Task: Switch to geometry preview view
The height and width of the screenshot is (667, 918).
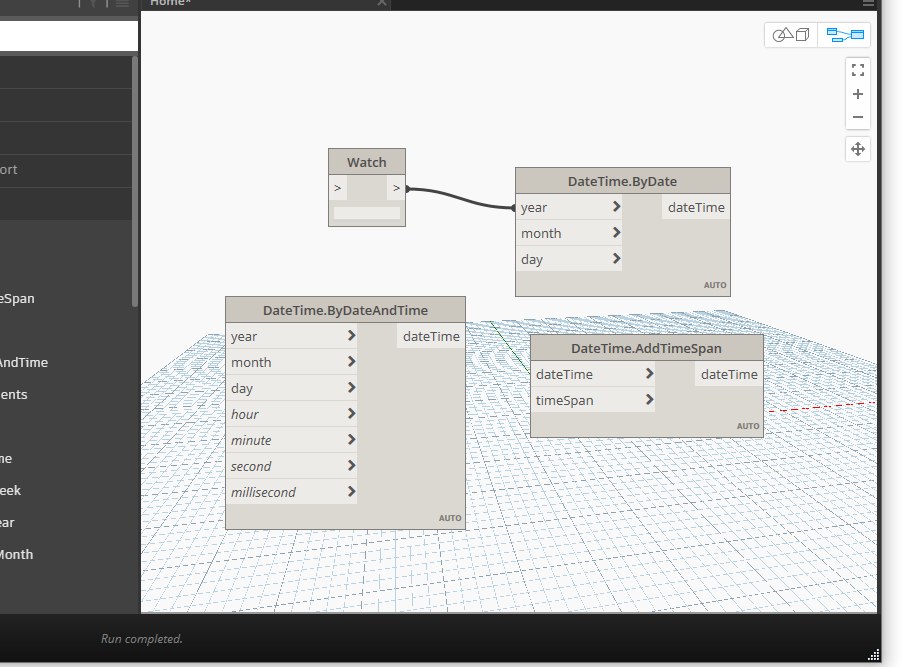Action: pos(790,34)
